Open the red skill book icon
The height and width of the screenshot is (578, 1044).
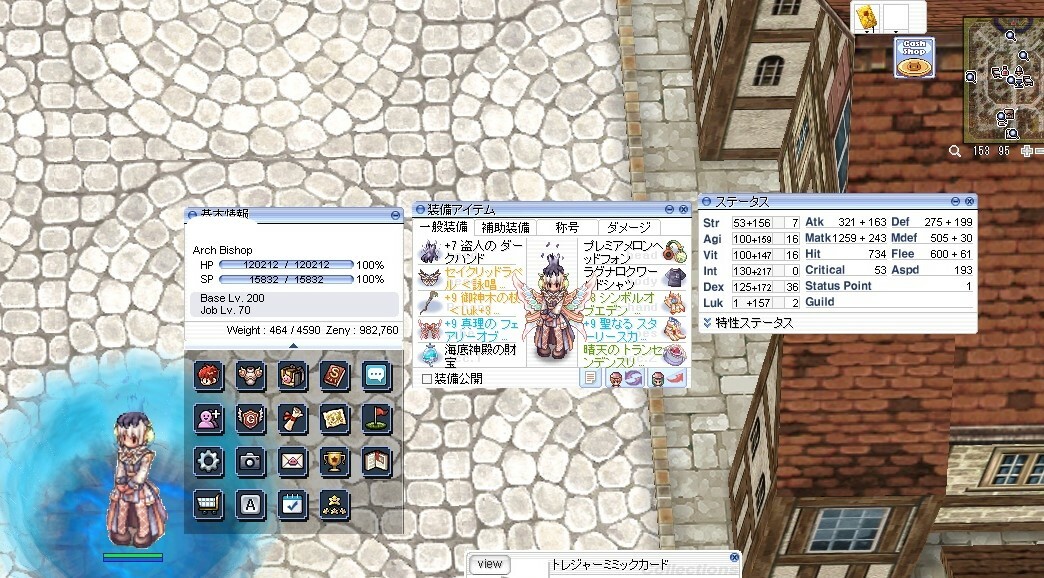coord(334,376)
